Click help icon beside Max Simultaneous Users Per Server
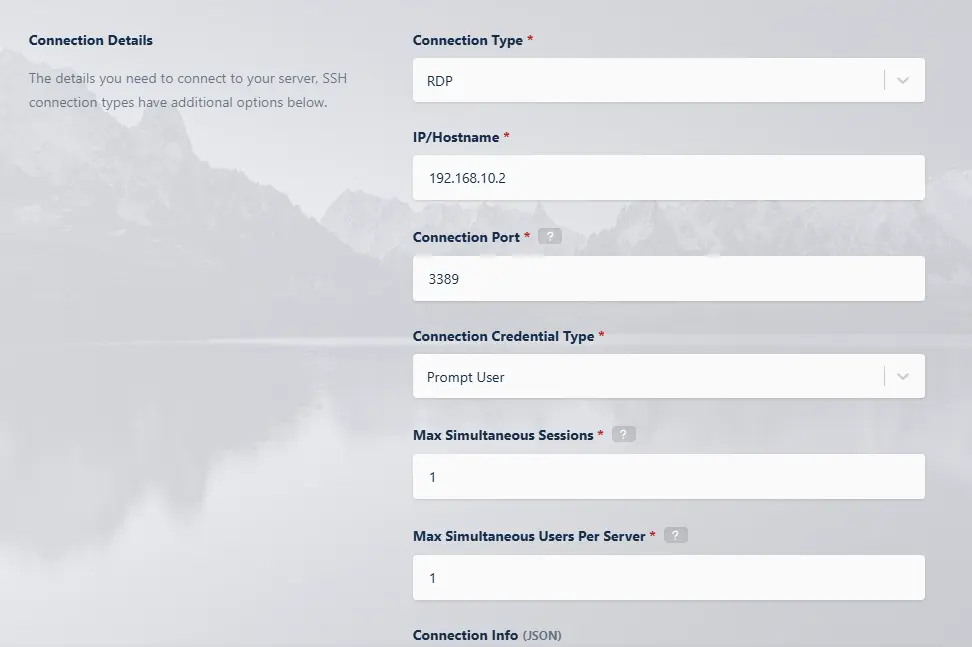Viewport: 972px width, 647px height. (x=676, y=535)
